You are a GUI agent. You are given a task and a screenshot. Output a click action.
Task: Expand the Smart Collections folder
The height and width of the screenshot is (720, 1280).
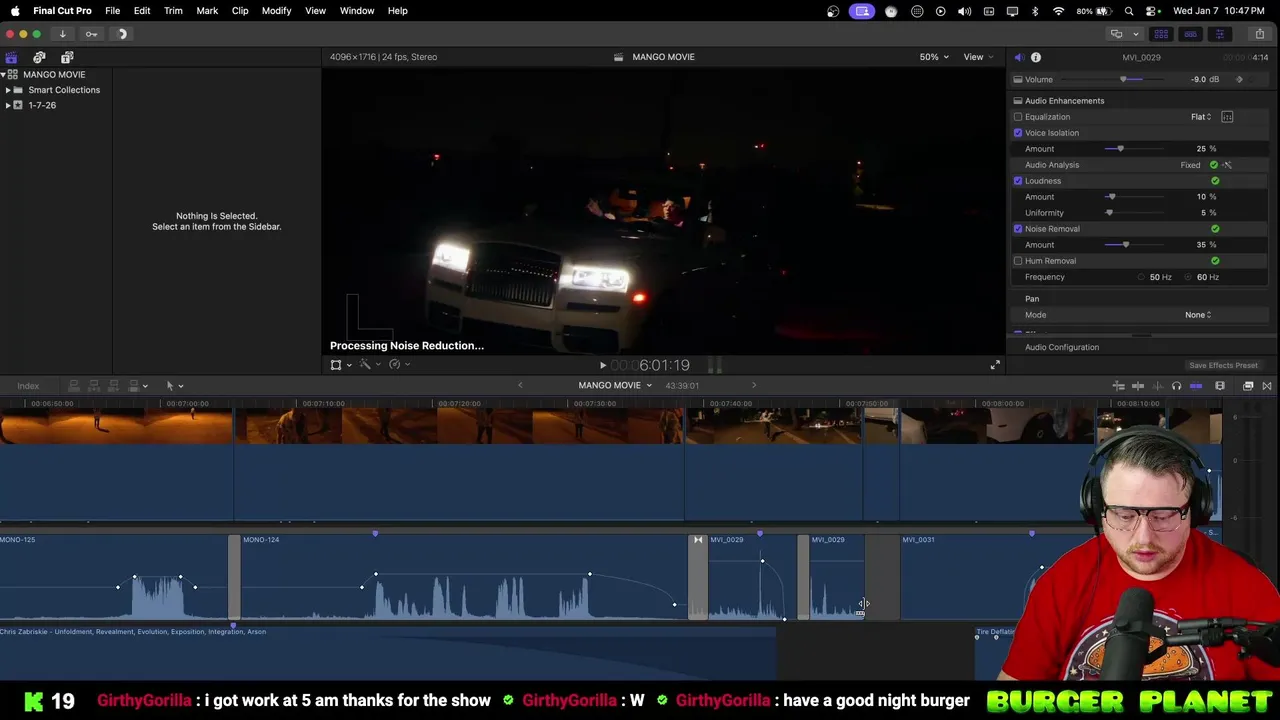click(x=8, y=90)
